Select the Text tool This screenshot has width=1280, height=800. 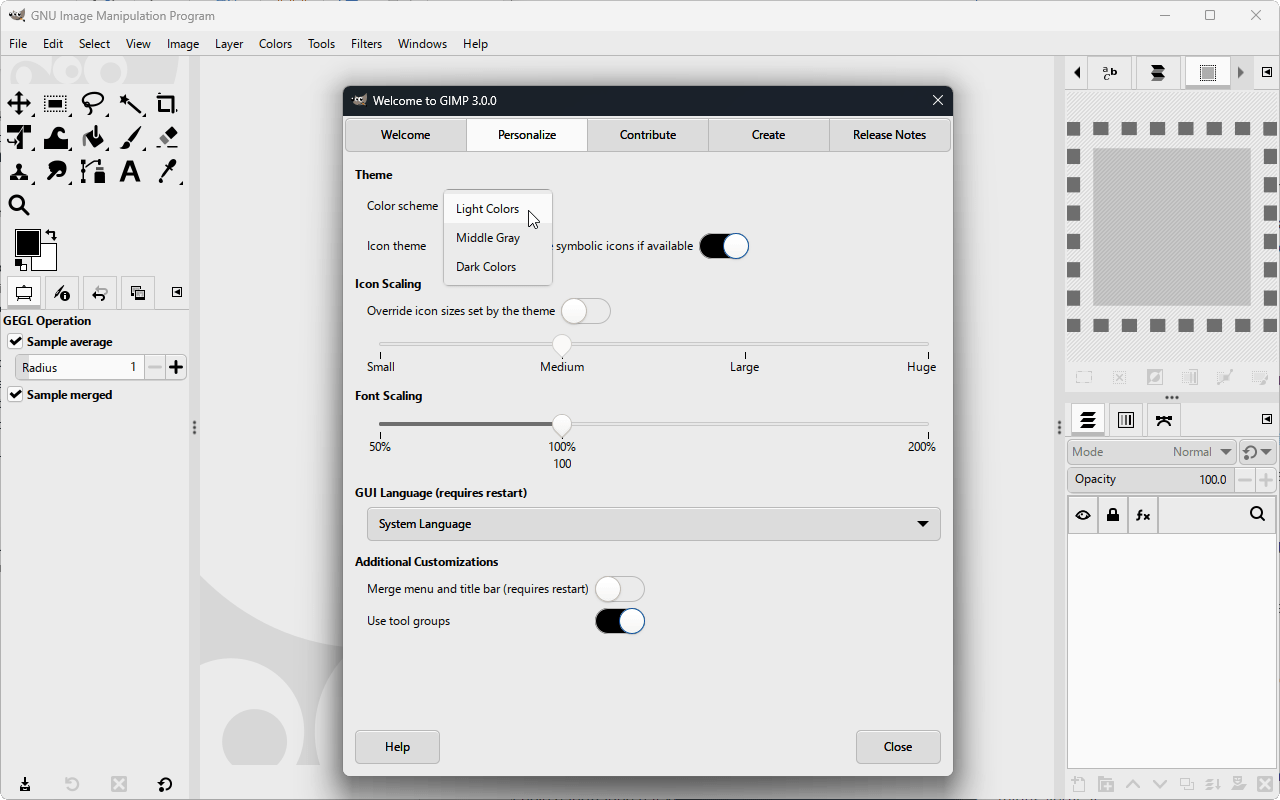tap(130, 171)
